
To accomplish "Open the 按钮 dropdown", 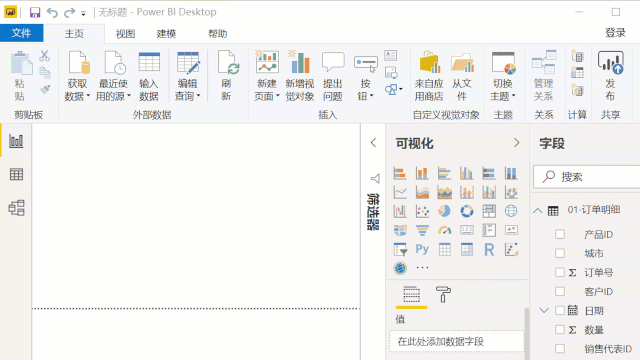I will click(x=365, y=78).
